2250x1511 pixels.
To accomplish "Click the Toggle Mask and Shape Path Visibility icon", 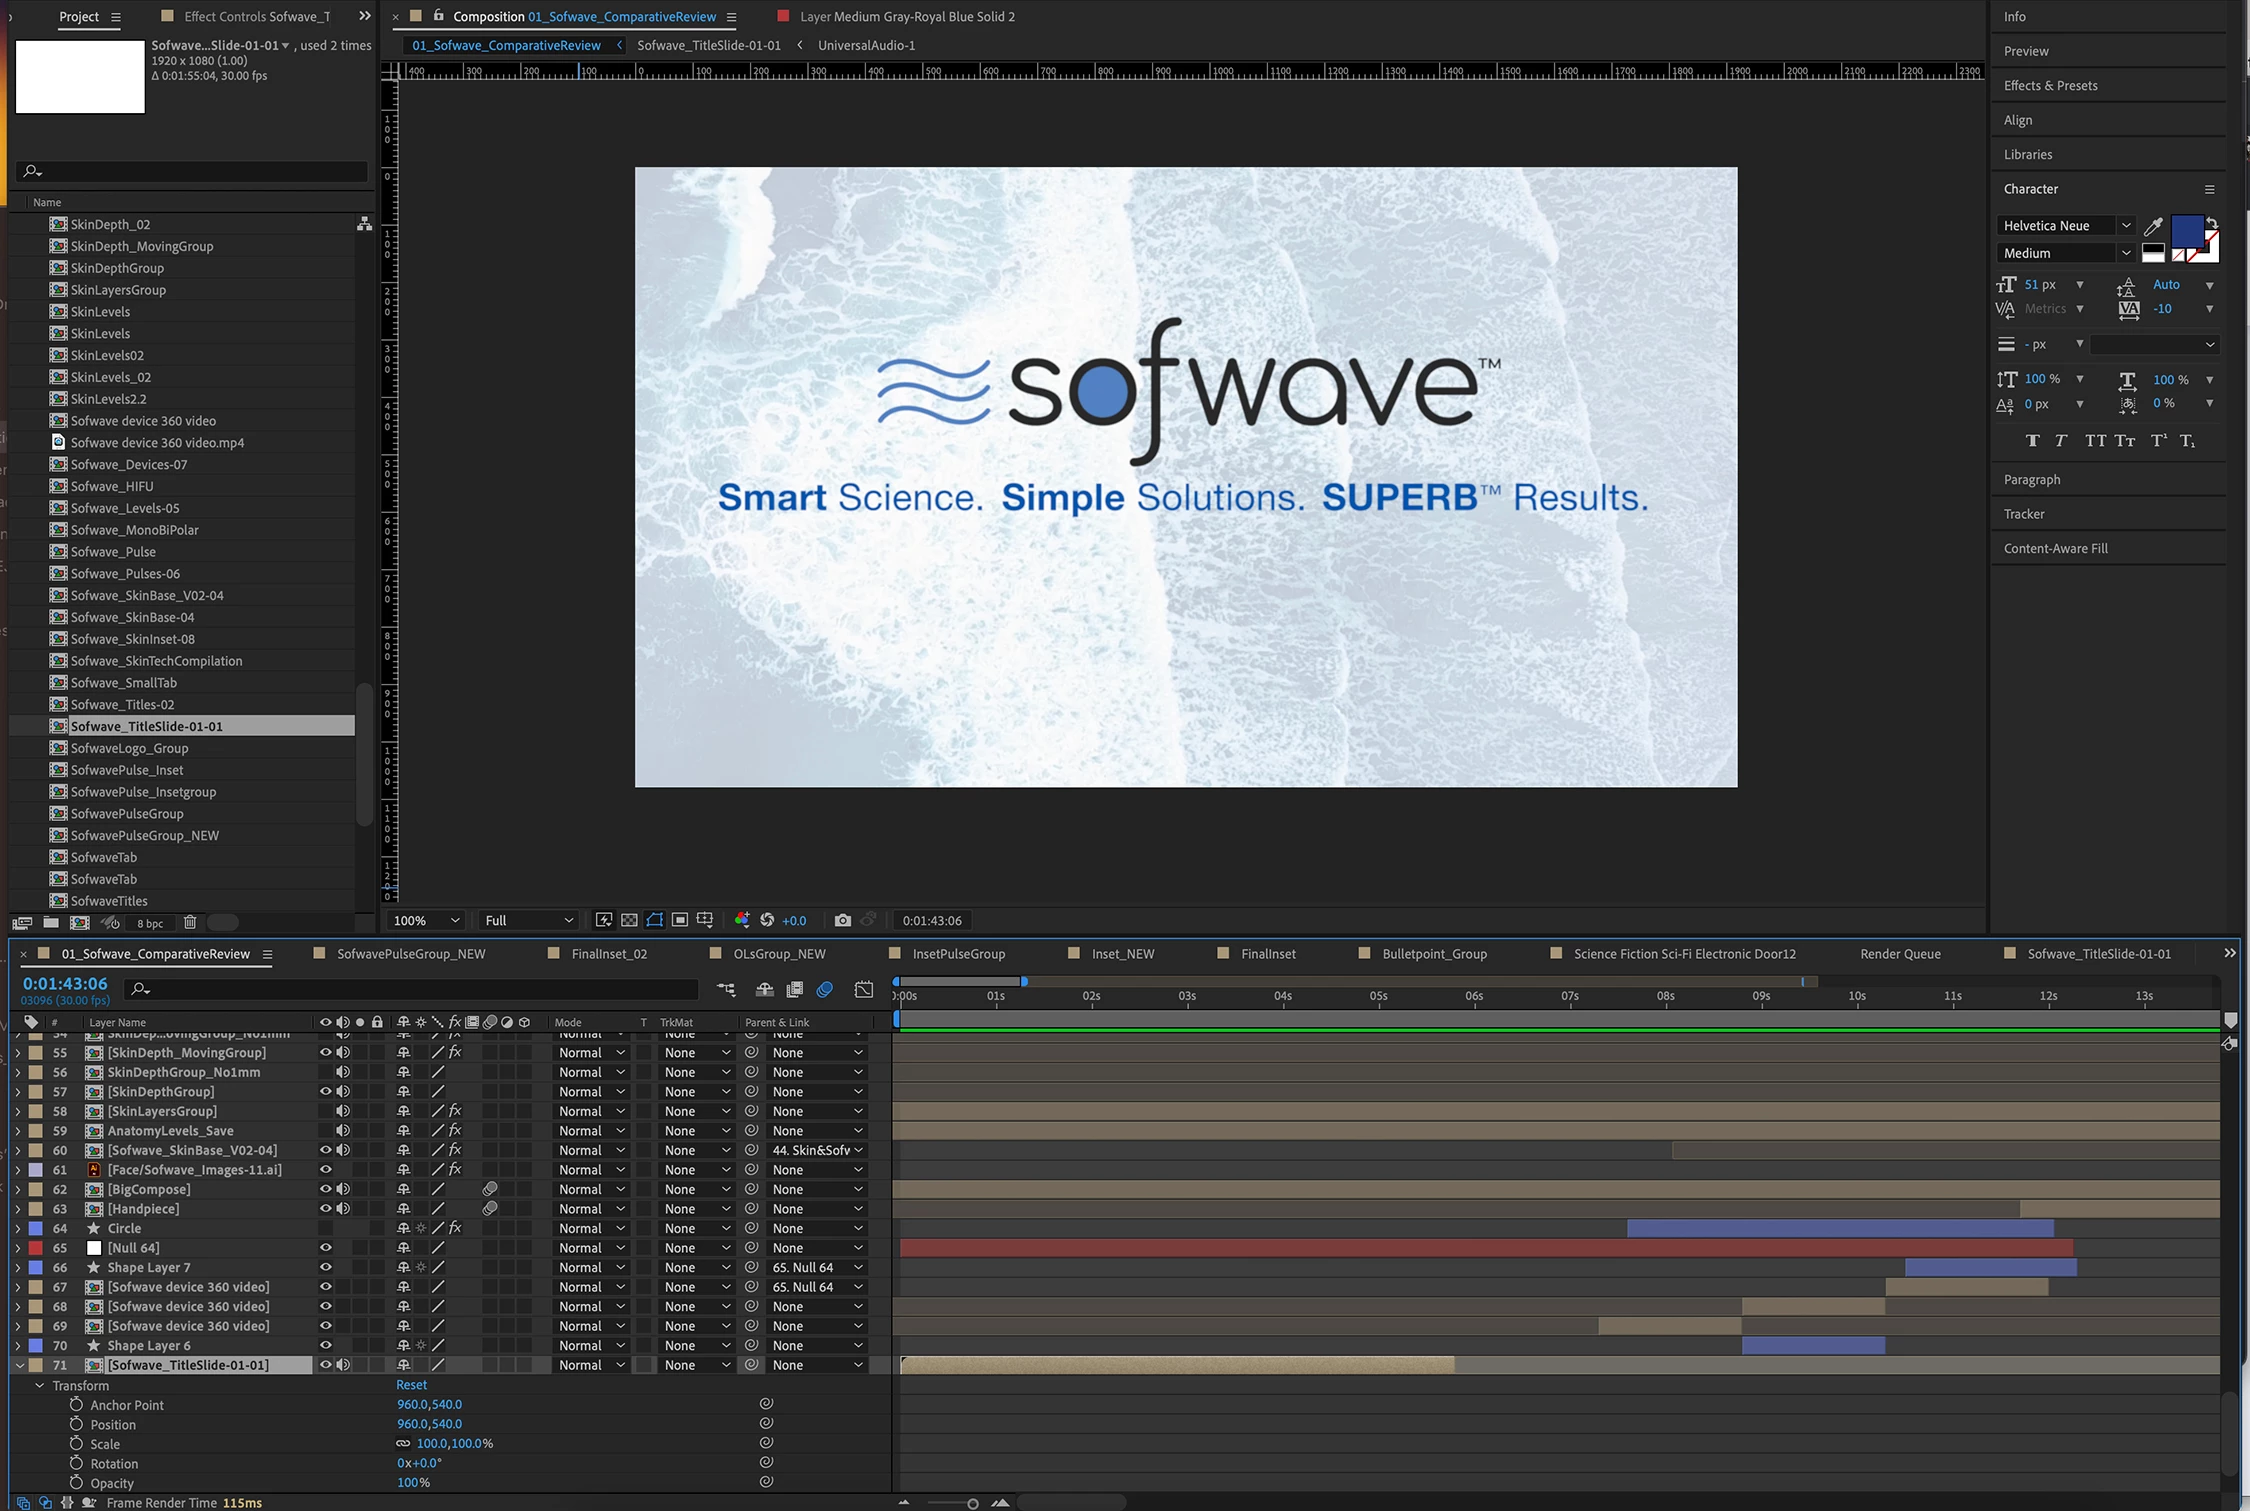I will point(655,920).
